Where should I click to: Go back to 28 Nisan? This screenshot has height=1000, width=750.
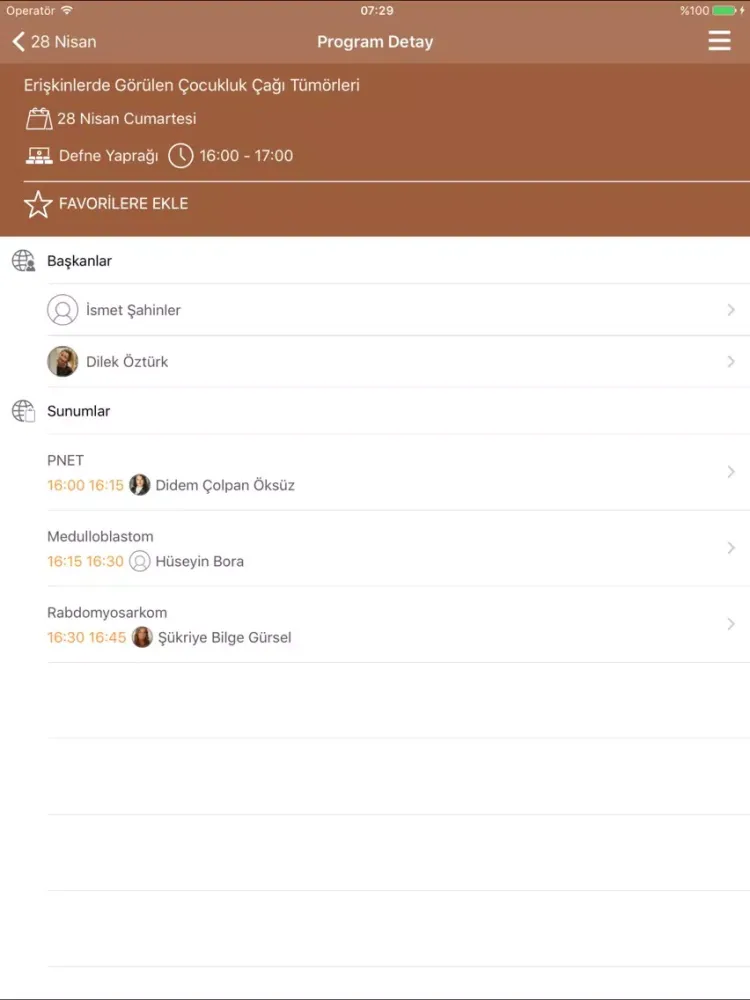(54, 41)
